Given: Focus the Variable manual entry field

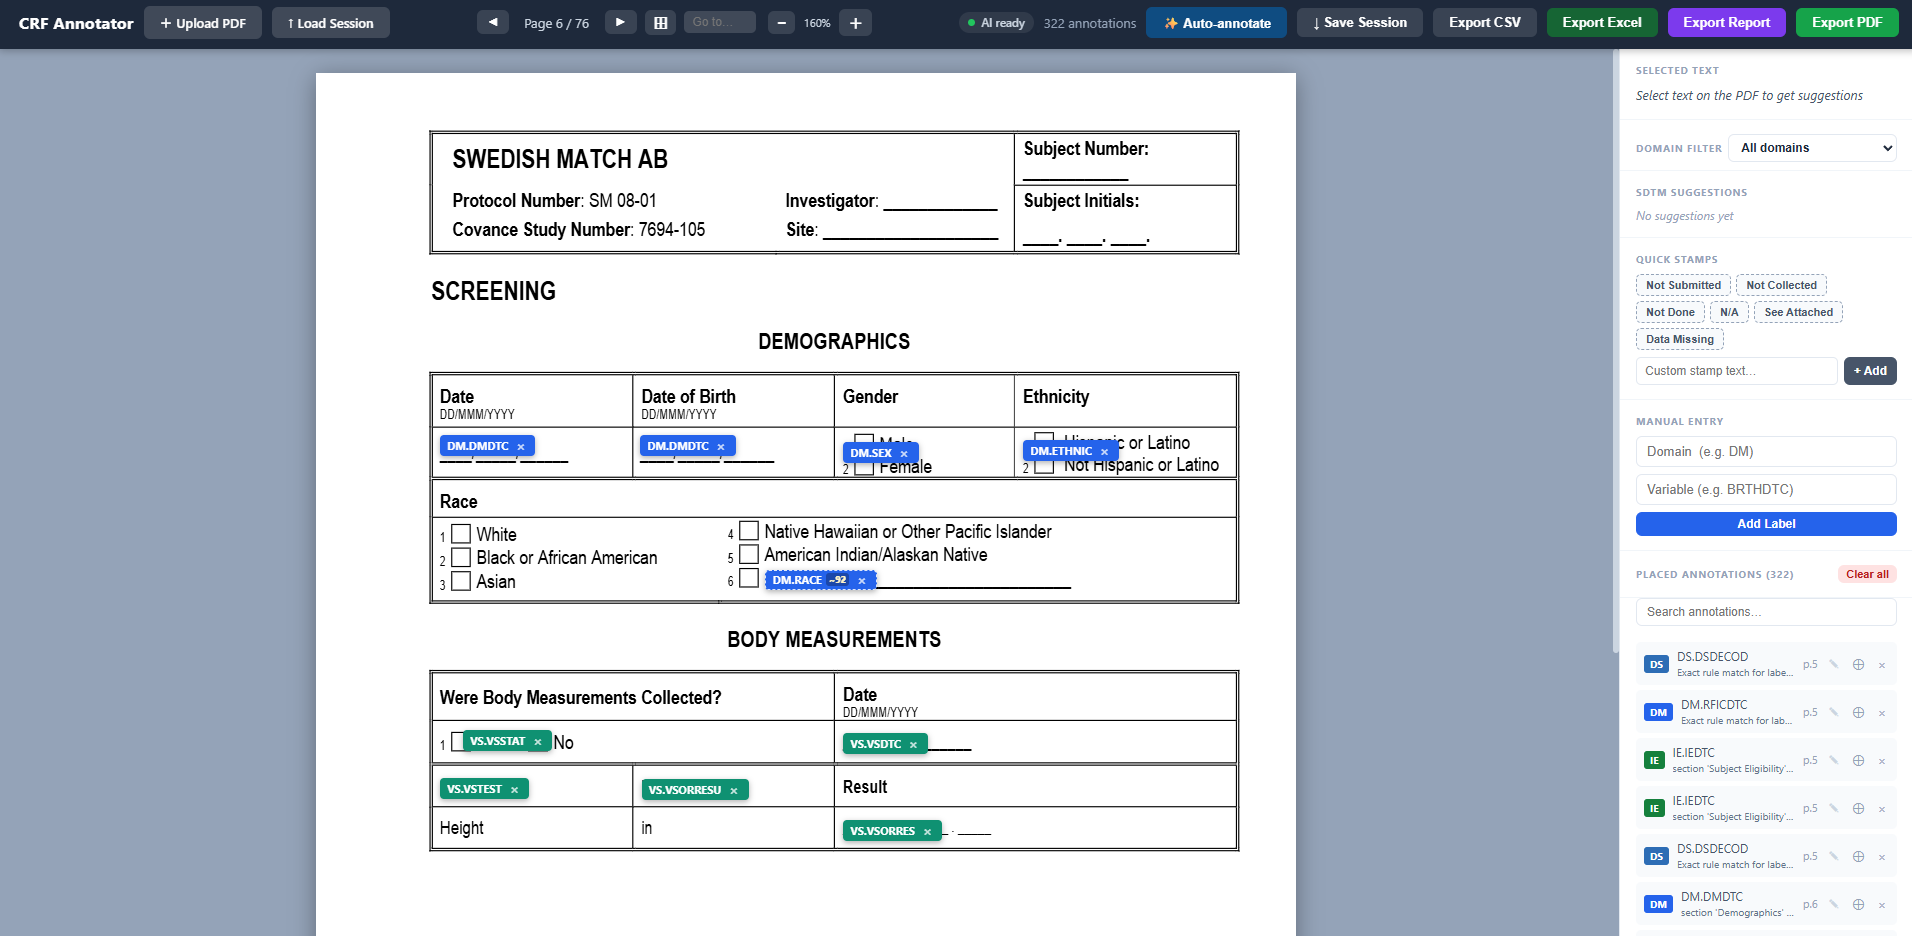Looking at the screenshot, I should point(1766,489).
